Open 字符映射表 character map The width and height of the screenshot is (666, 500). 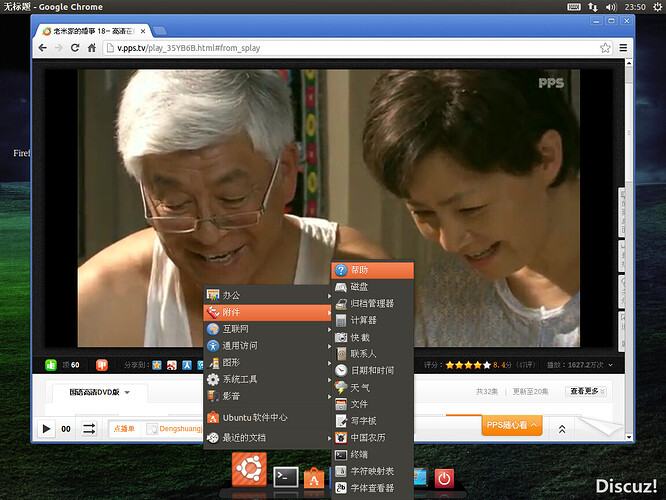coord(373,471)
